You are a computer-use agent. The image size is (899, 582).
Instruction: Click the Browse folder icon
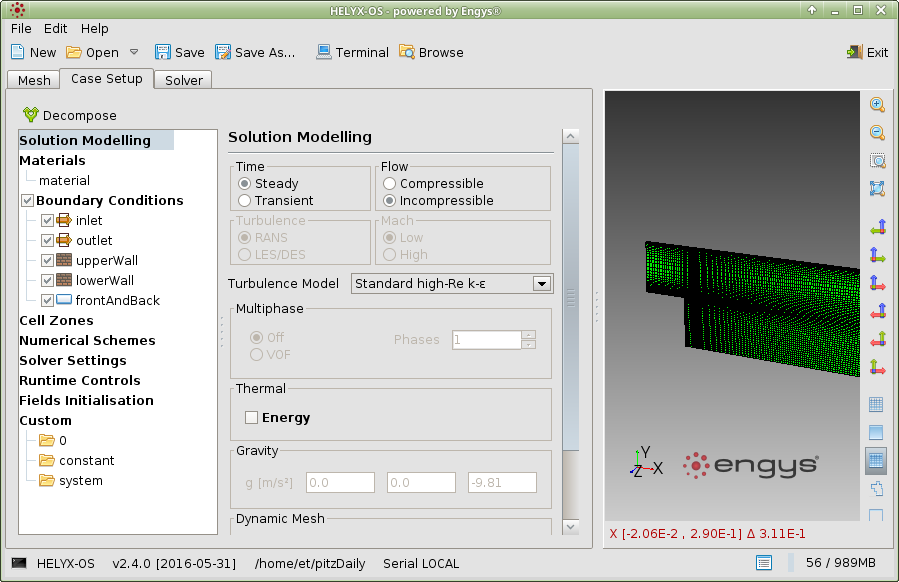406,52
